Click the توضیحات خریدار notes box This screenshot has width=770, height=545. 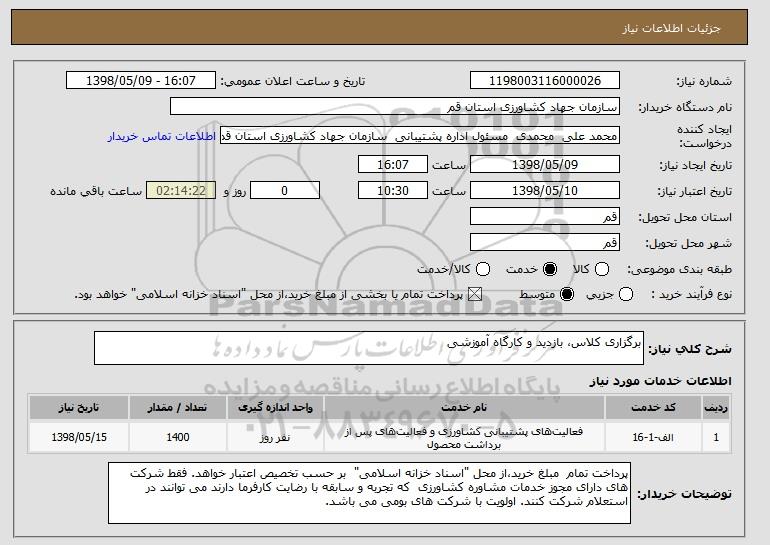pos(369,492)
